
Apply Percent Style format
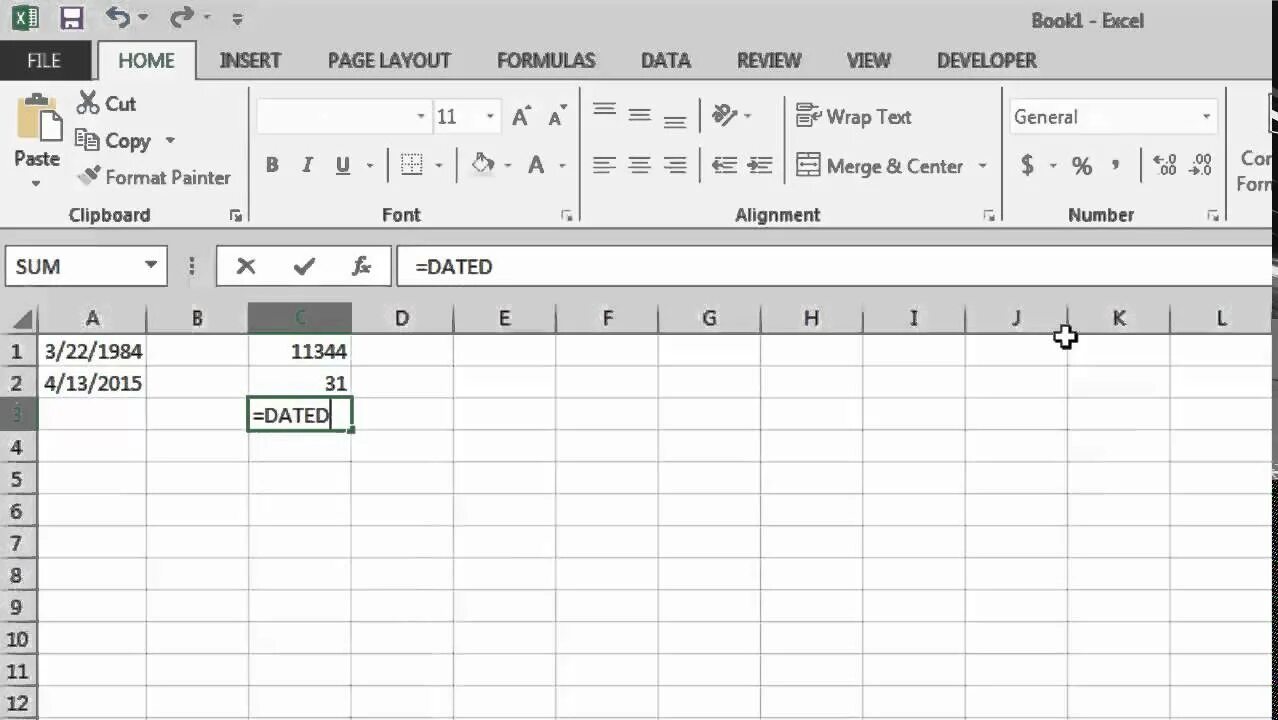[1082, 166]
